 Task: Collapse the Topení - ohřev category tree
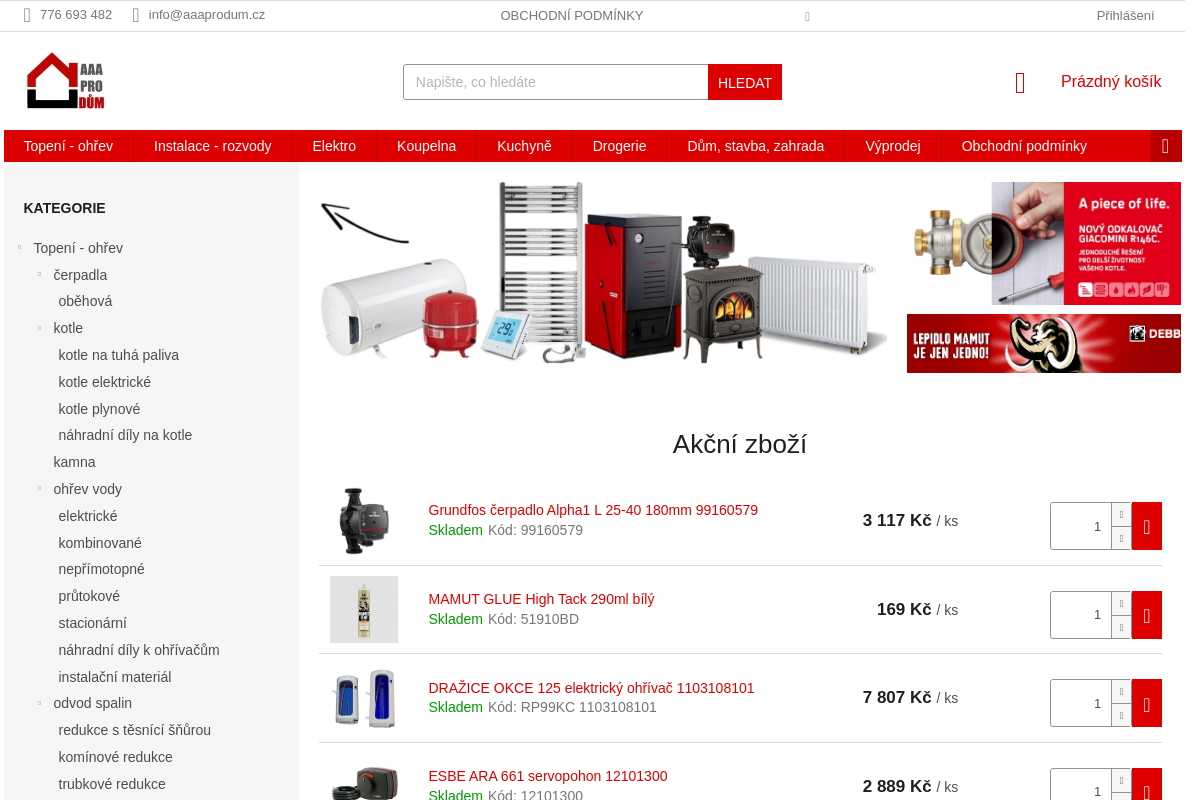click(20, 247)
